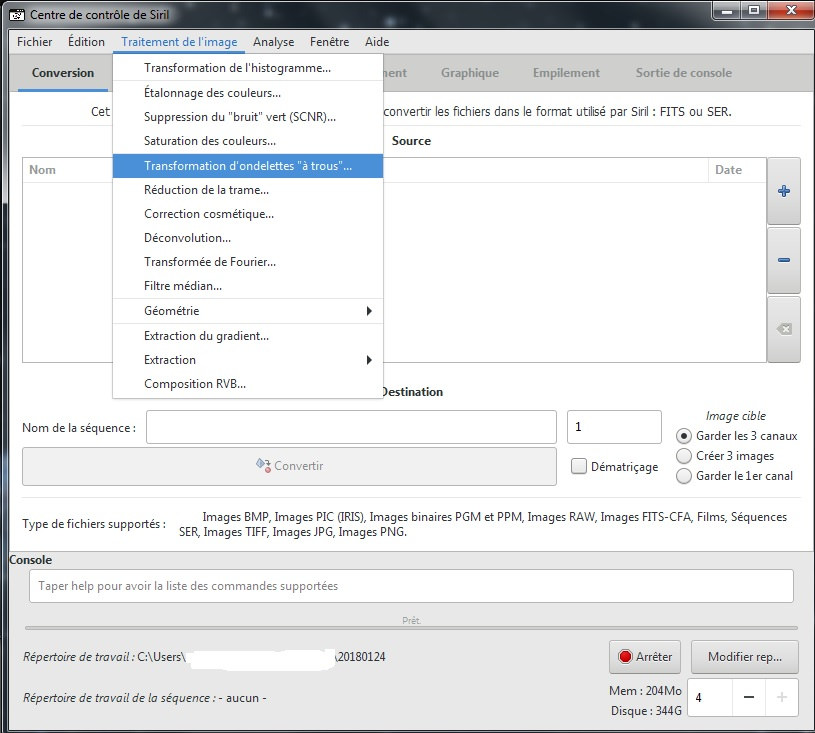The width and height of the screenshot is (815, 733).
Task: Click the plus icon to add source files
Action: click(x=784, y=191)
